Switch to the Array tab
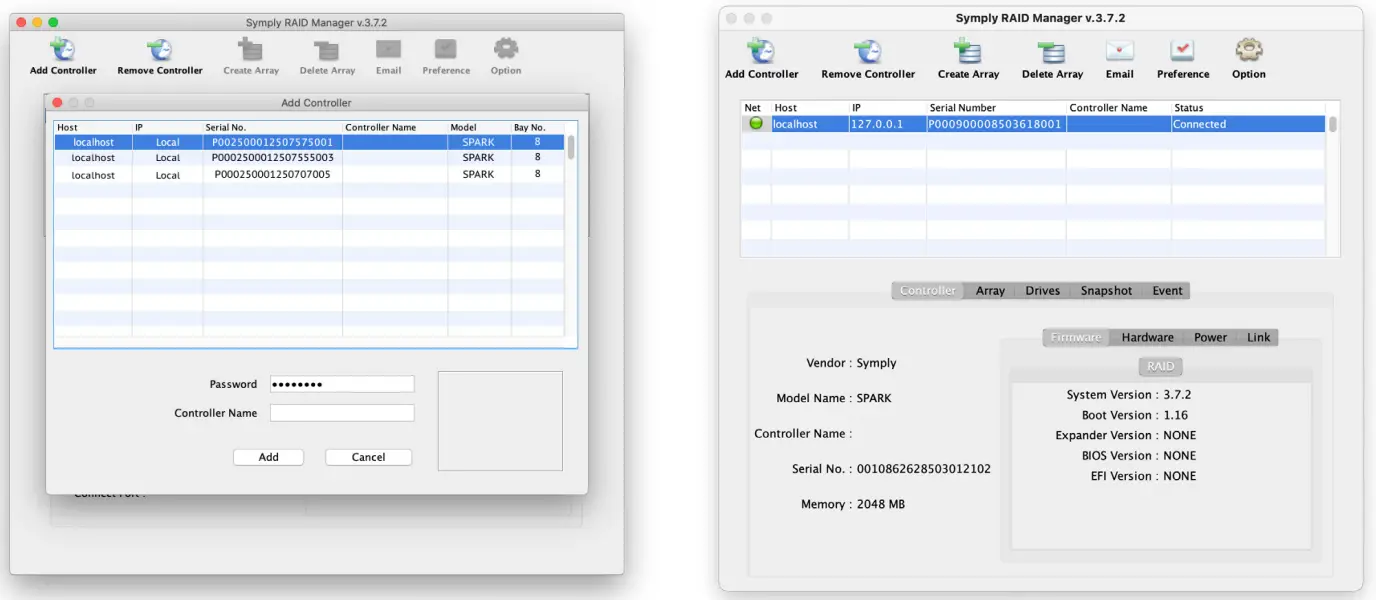1376x600 pixels. 990,291
